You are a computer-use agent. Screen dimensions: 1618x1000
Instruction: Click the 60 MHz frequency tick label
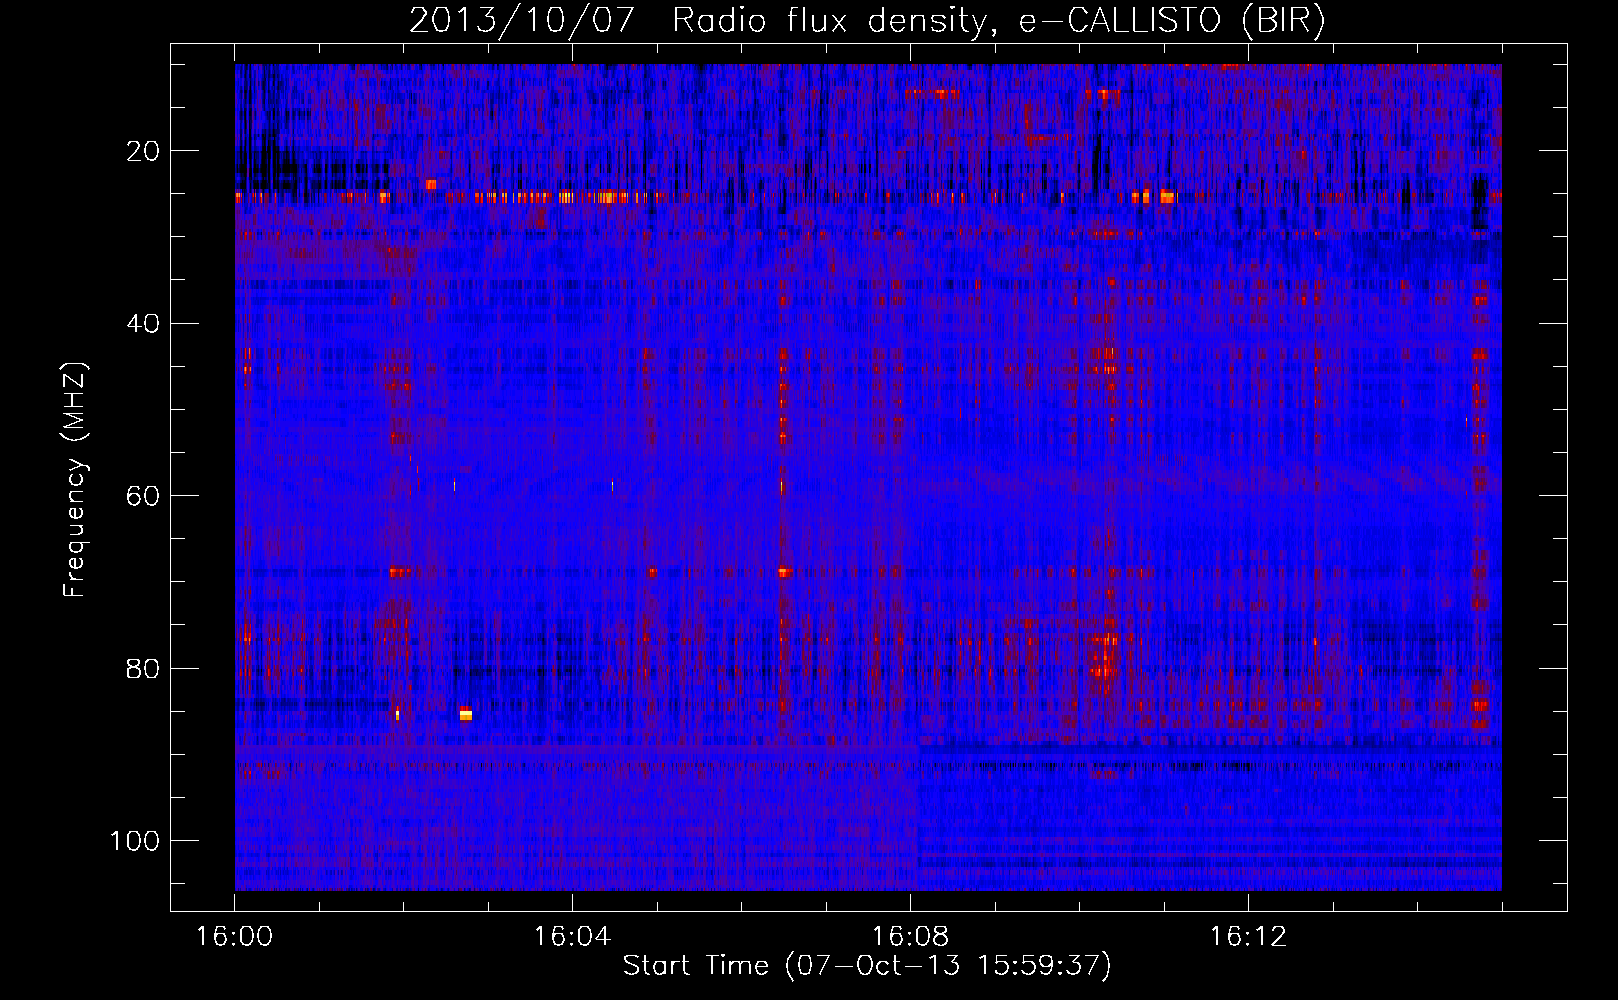coord(144,496)
